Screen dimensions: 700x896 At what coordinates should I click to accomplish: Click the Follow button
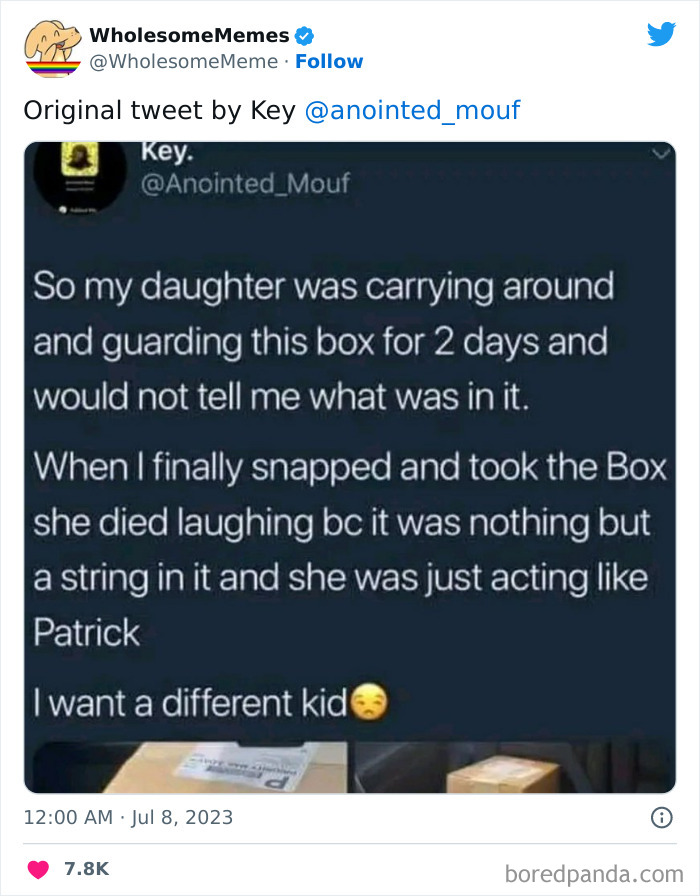[330, 62]
